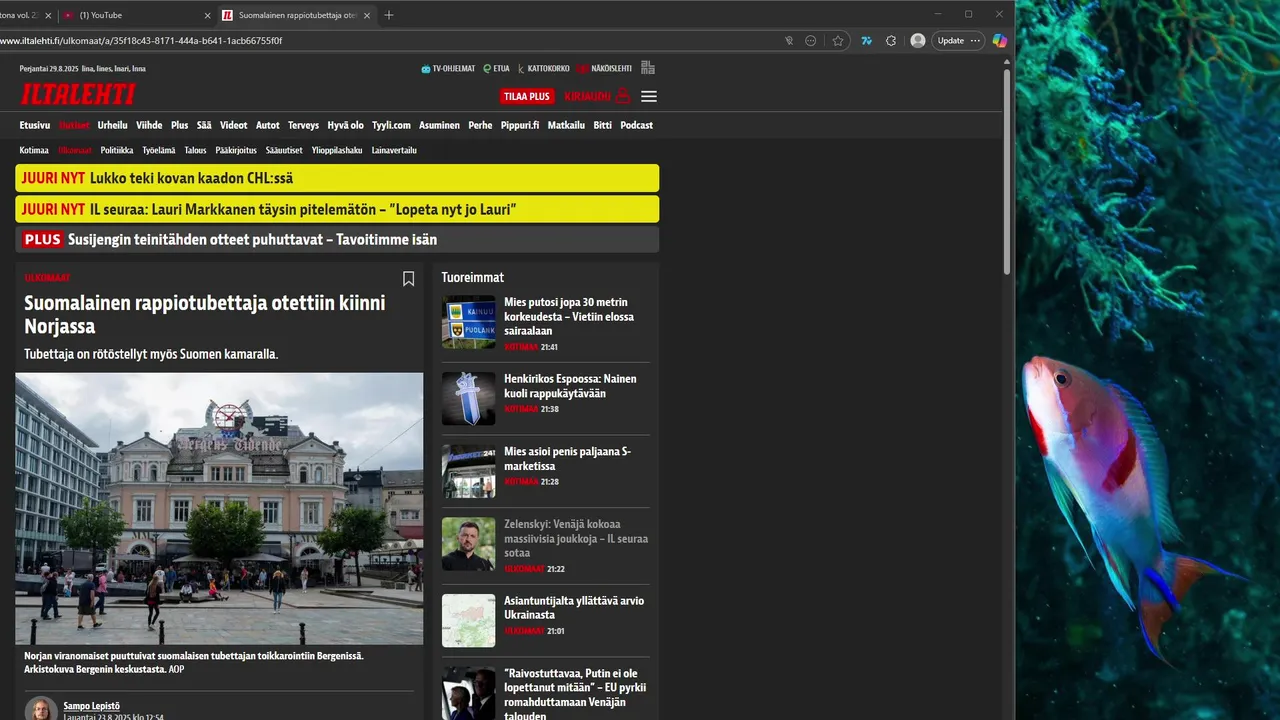Image resolution: width=1280 pixels, height=720 pixels.
Task: Select the Ylioppilashaku subsection
Action: [x=337, y=150]
